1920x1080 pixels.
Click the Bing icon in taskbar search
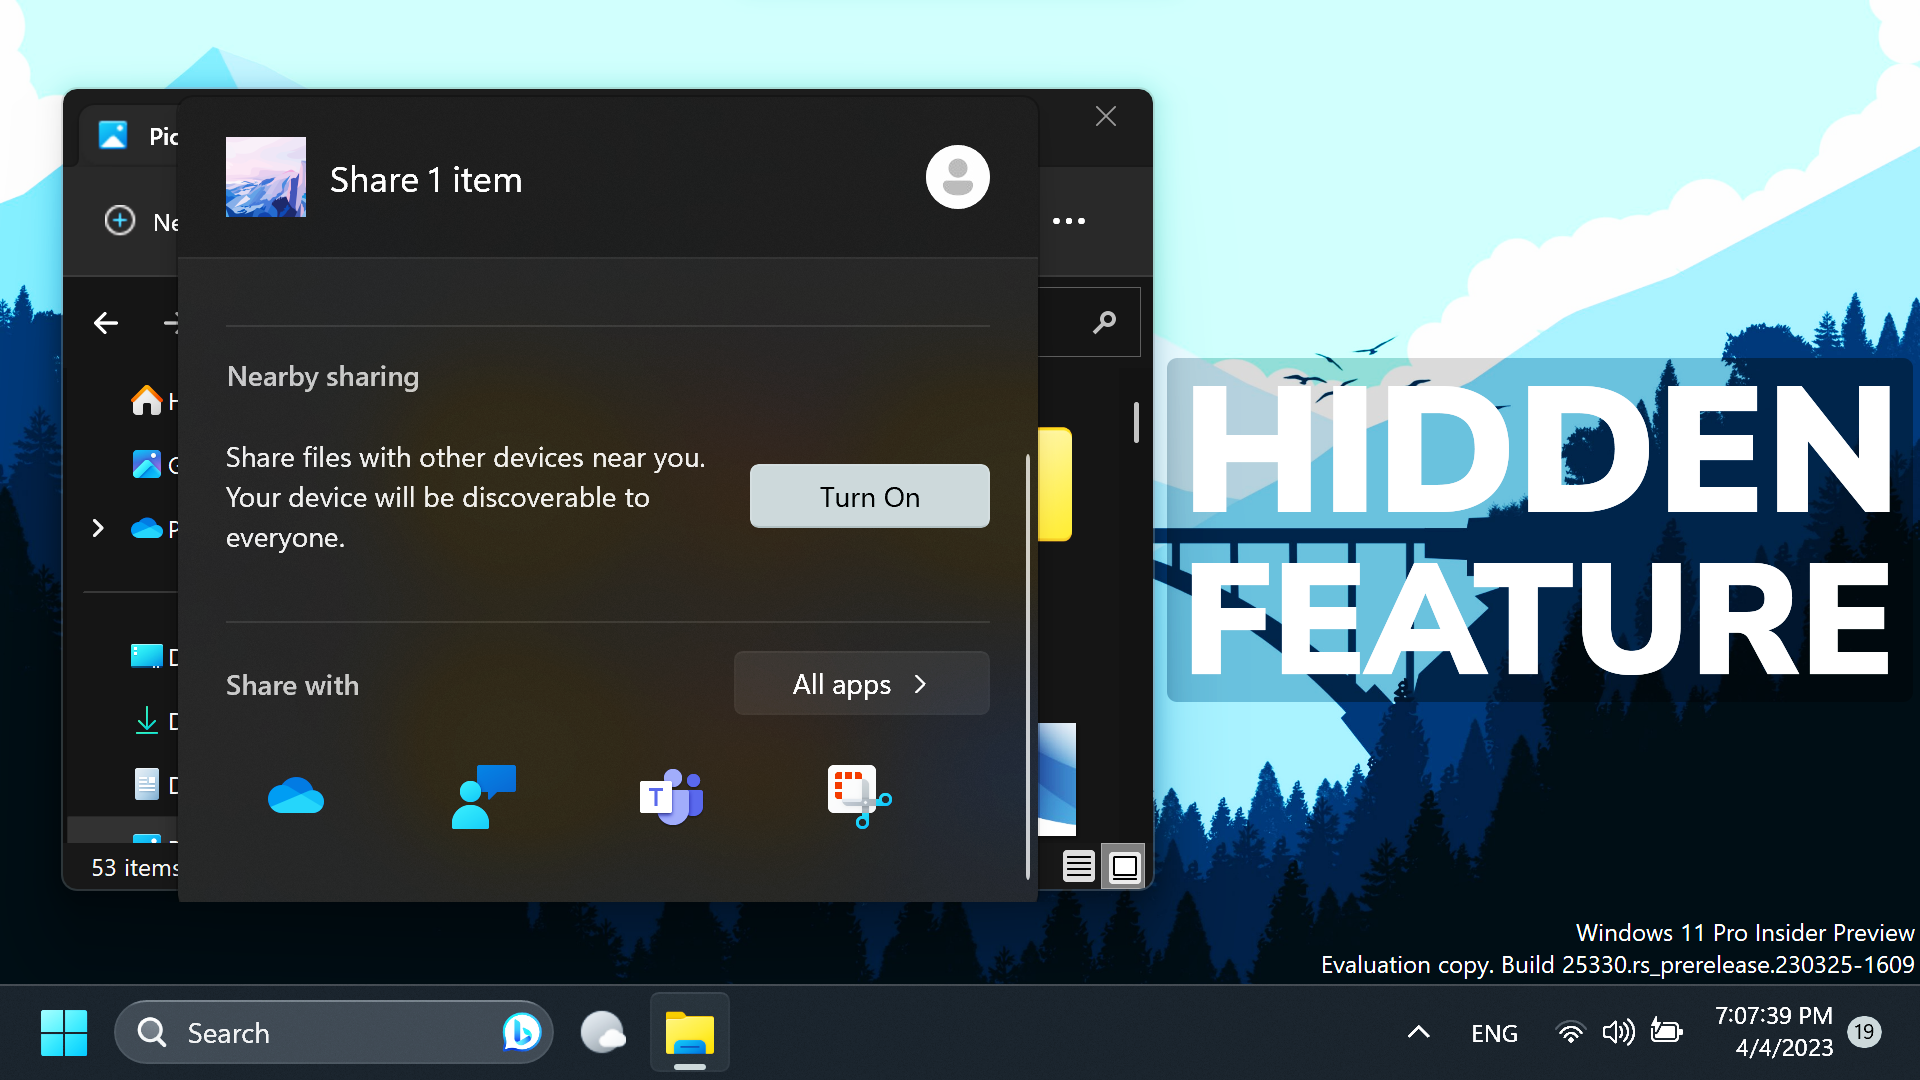coord(521,1032)
